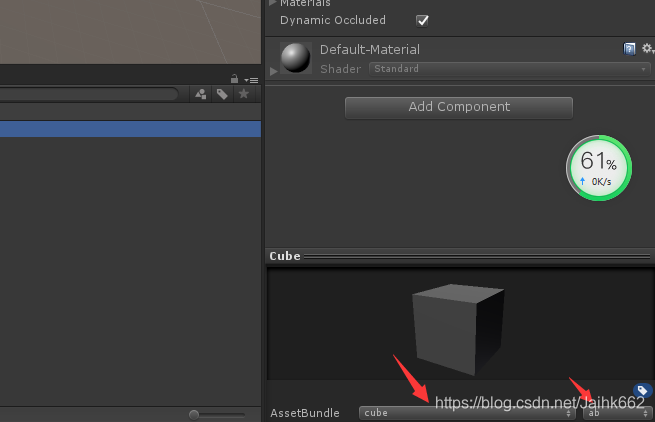Toggle the Dynamic Occluded checkbox
Viewport: 655px width, 422px height.
tap(422, 20)
